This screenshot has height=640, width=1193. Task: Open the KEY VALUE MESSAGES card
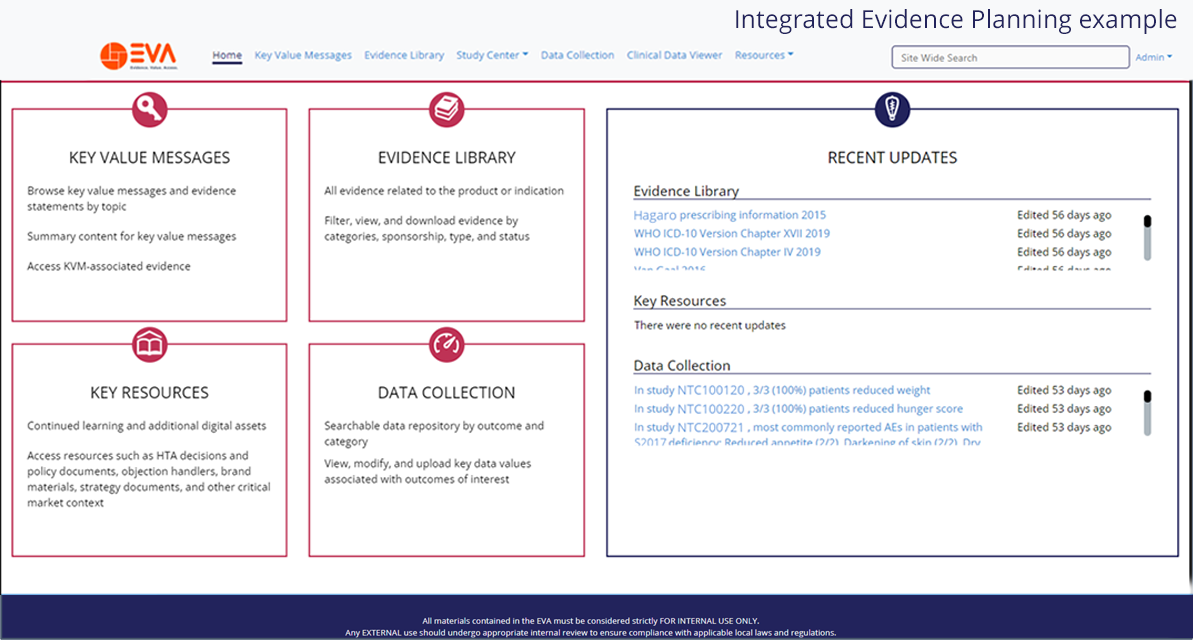coord(149,215)
